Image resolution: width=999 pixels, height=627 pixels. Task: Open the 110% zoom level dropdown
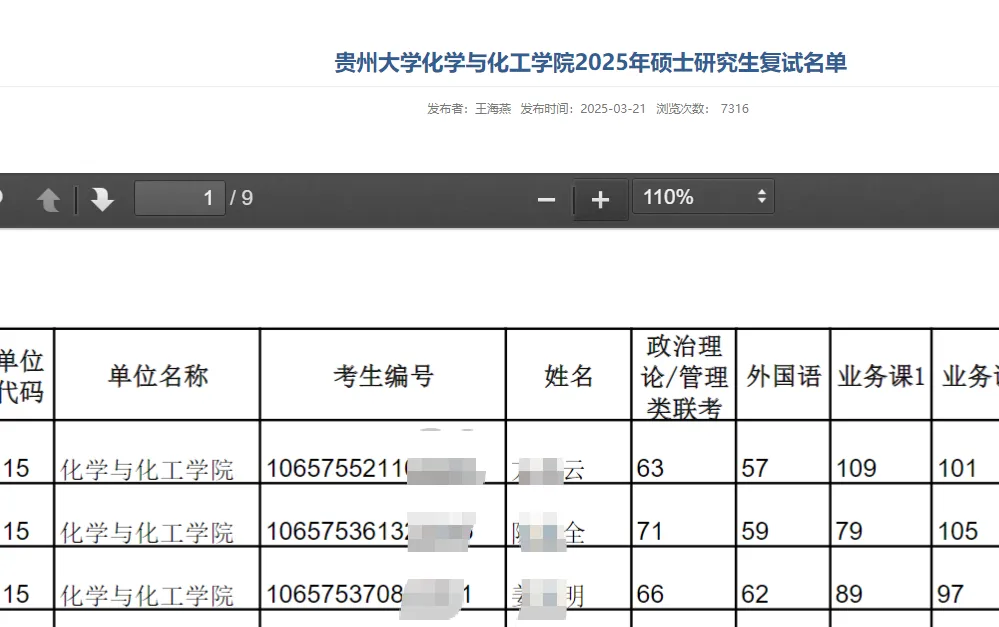click(x=703, y=197)
